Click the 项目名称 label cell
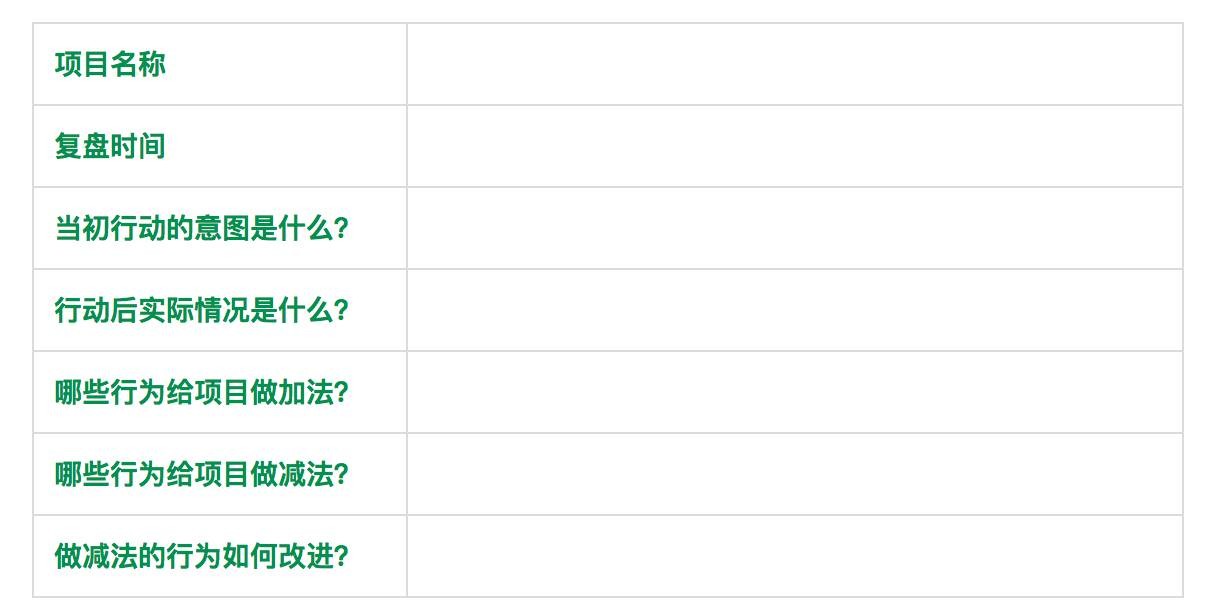Image resolution: width=1210 pixels, height=616 pixels. (220, 64)
